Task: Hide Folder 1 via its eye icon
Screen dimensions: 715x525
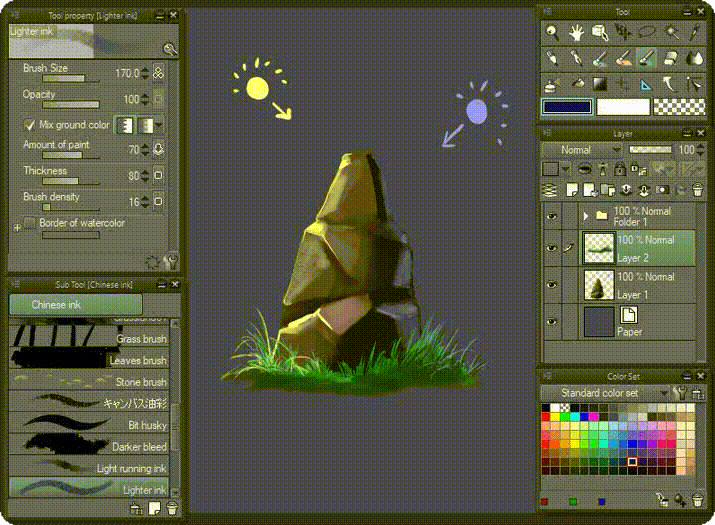Action: coord(551,216)
